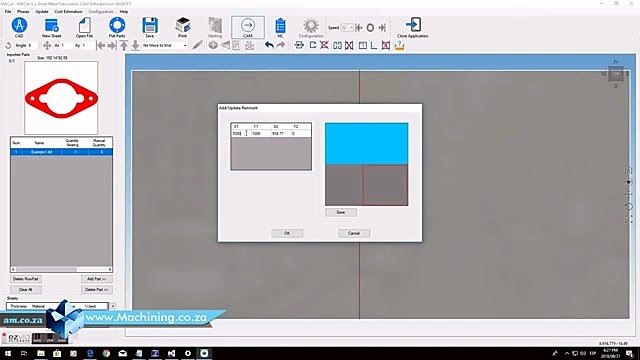Confirm remnant dialog with OK
This screenshot has height=360, width=640.
point(287,233)
